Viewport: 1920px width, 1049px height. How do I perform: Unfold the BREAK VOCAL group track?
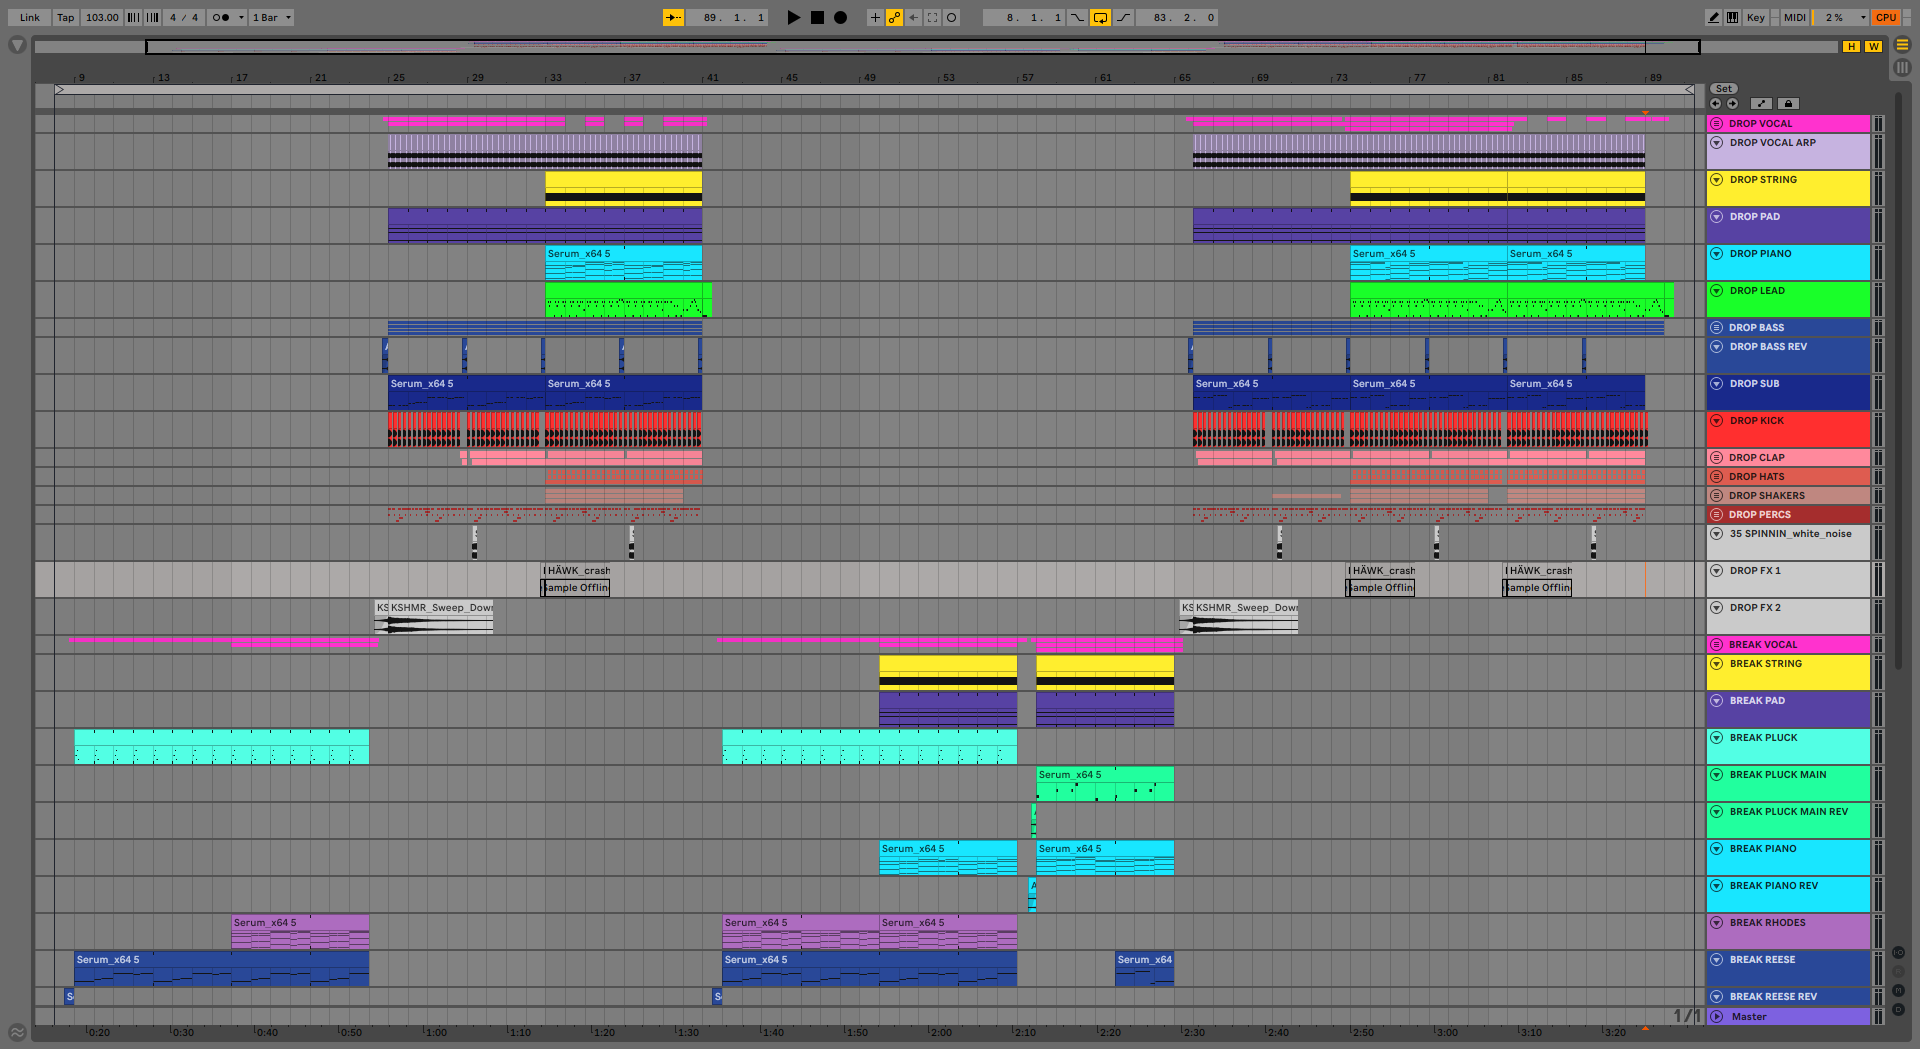pyautogui.click(x=1717, y=645)
